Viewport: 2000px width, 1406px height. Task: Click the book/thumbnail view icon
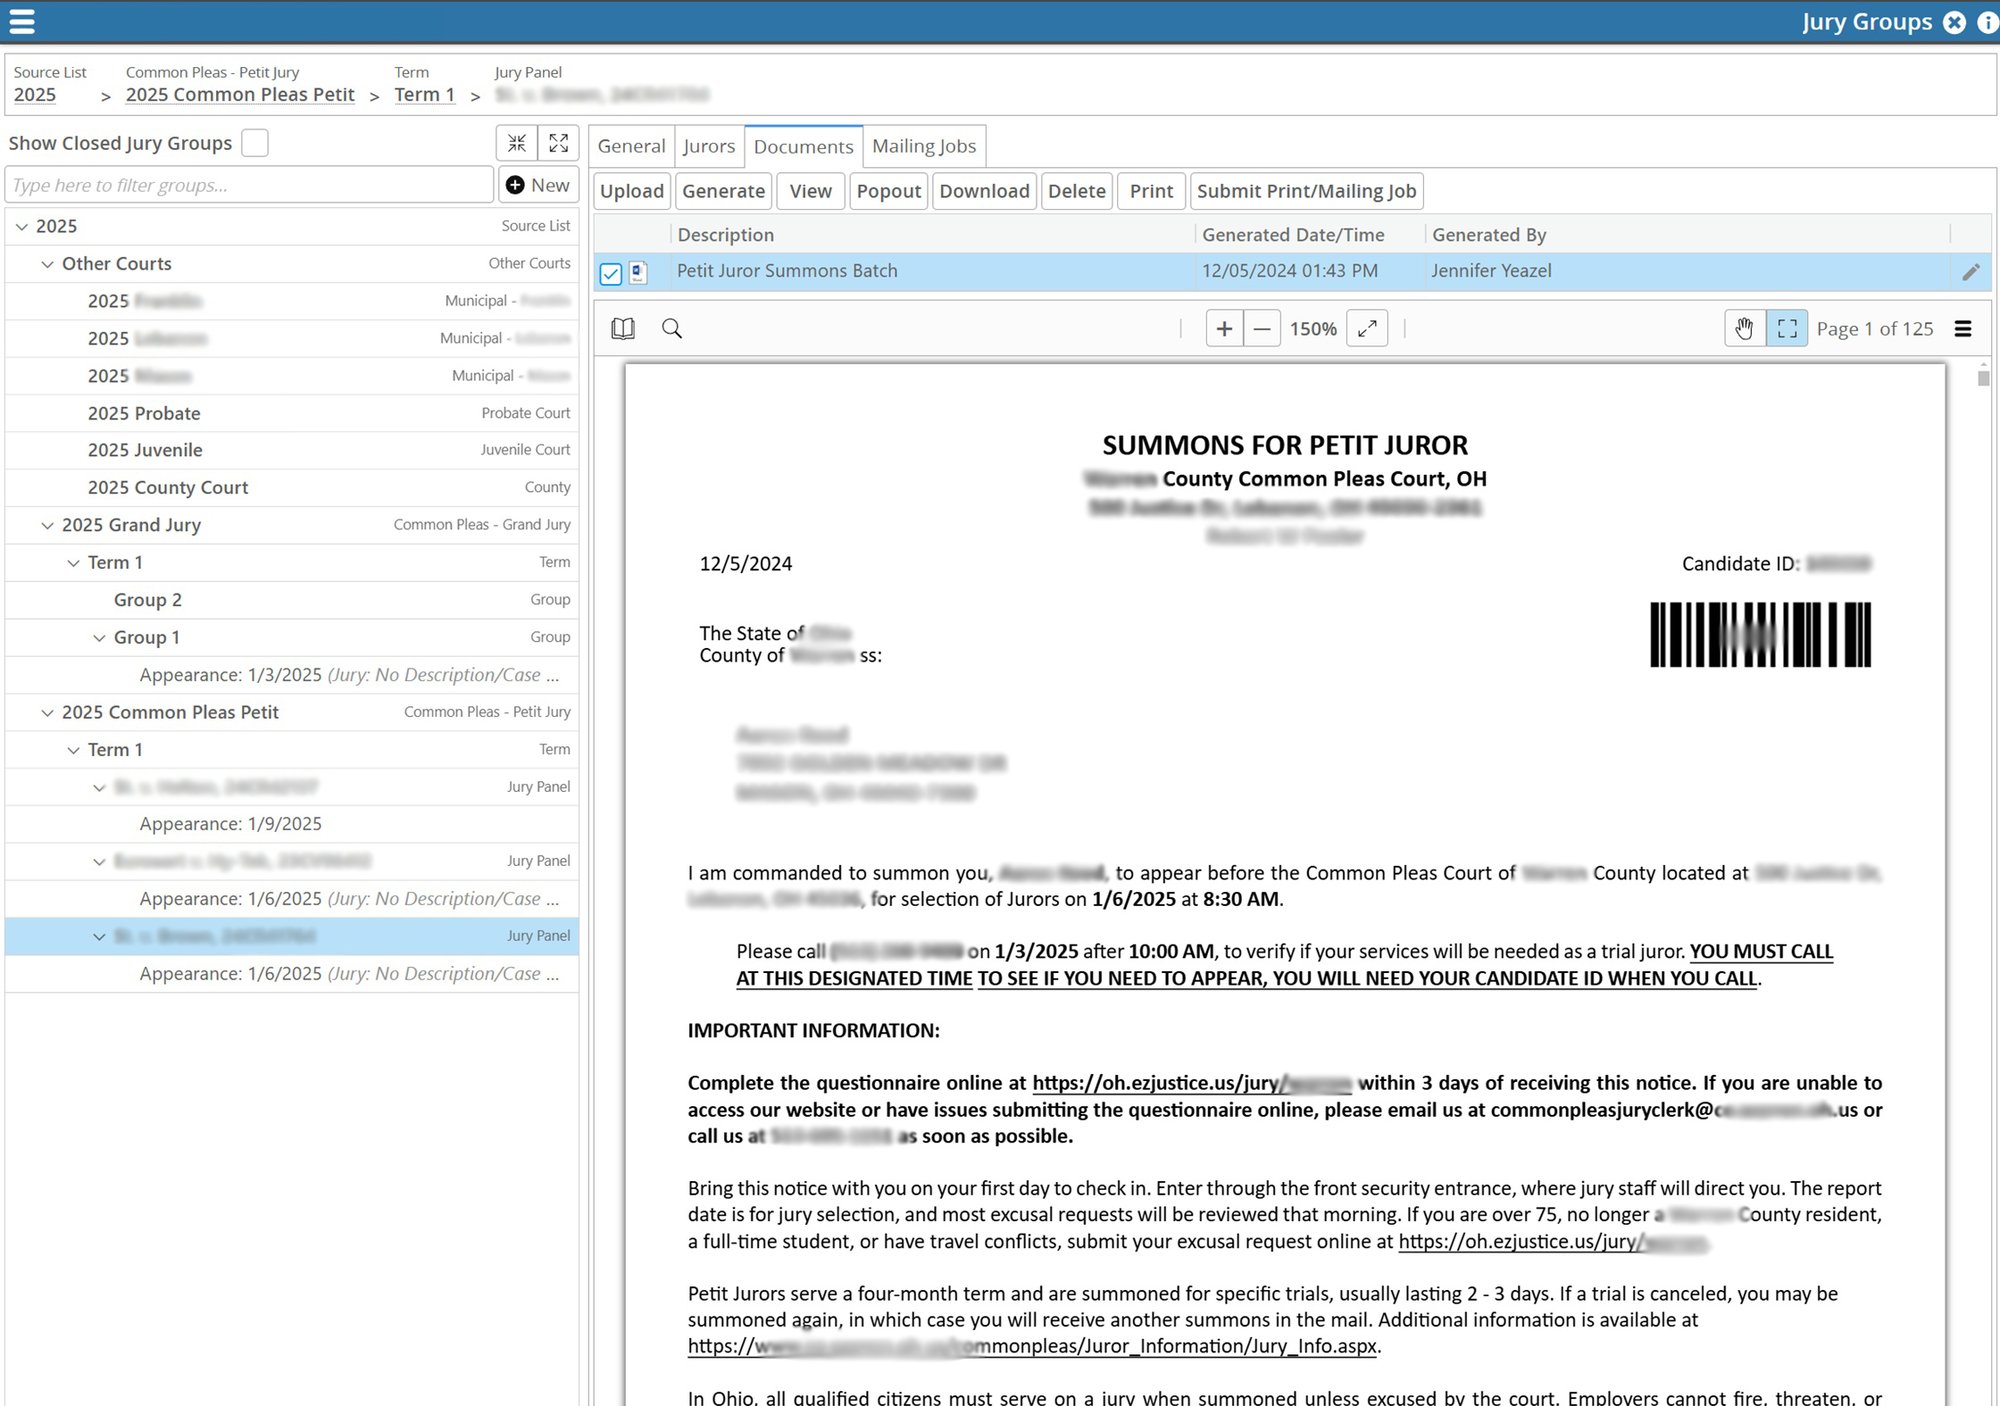click(624, 329)
